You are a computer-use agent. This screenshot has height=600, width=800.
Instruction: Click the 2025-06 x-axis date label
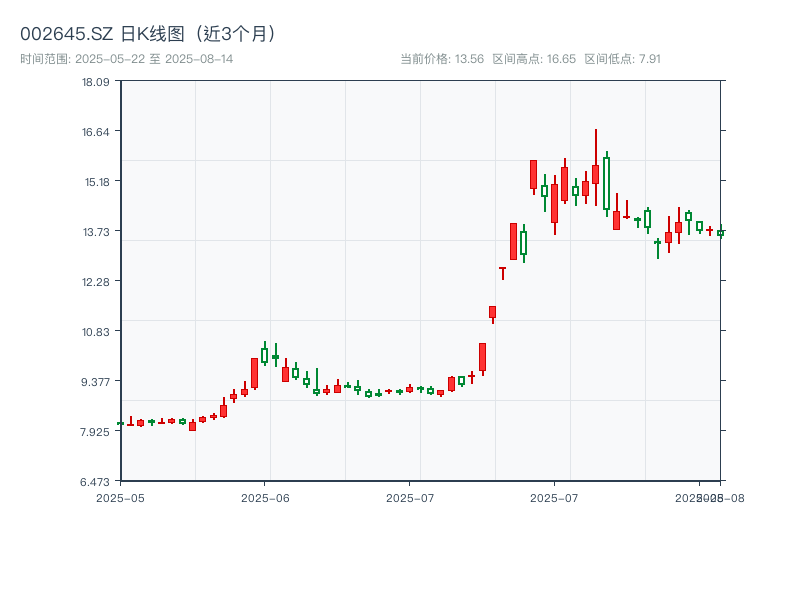tap(265, 497)
